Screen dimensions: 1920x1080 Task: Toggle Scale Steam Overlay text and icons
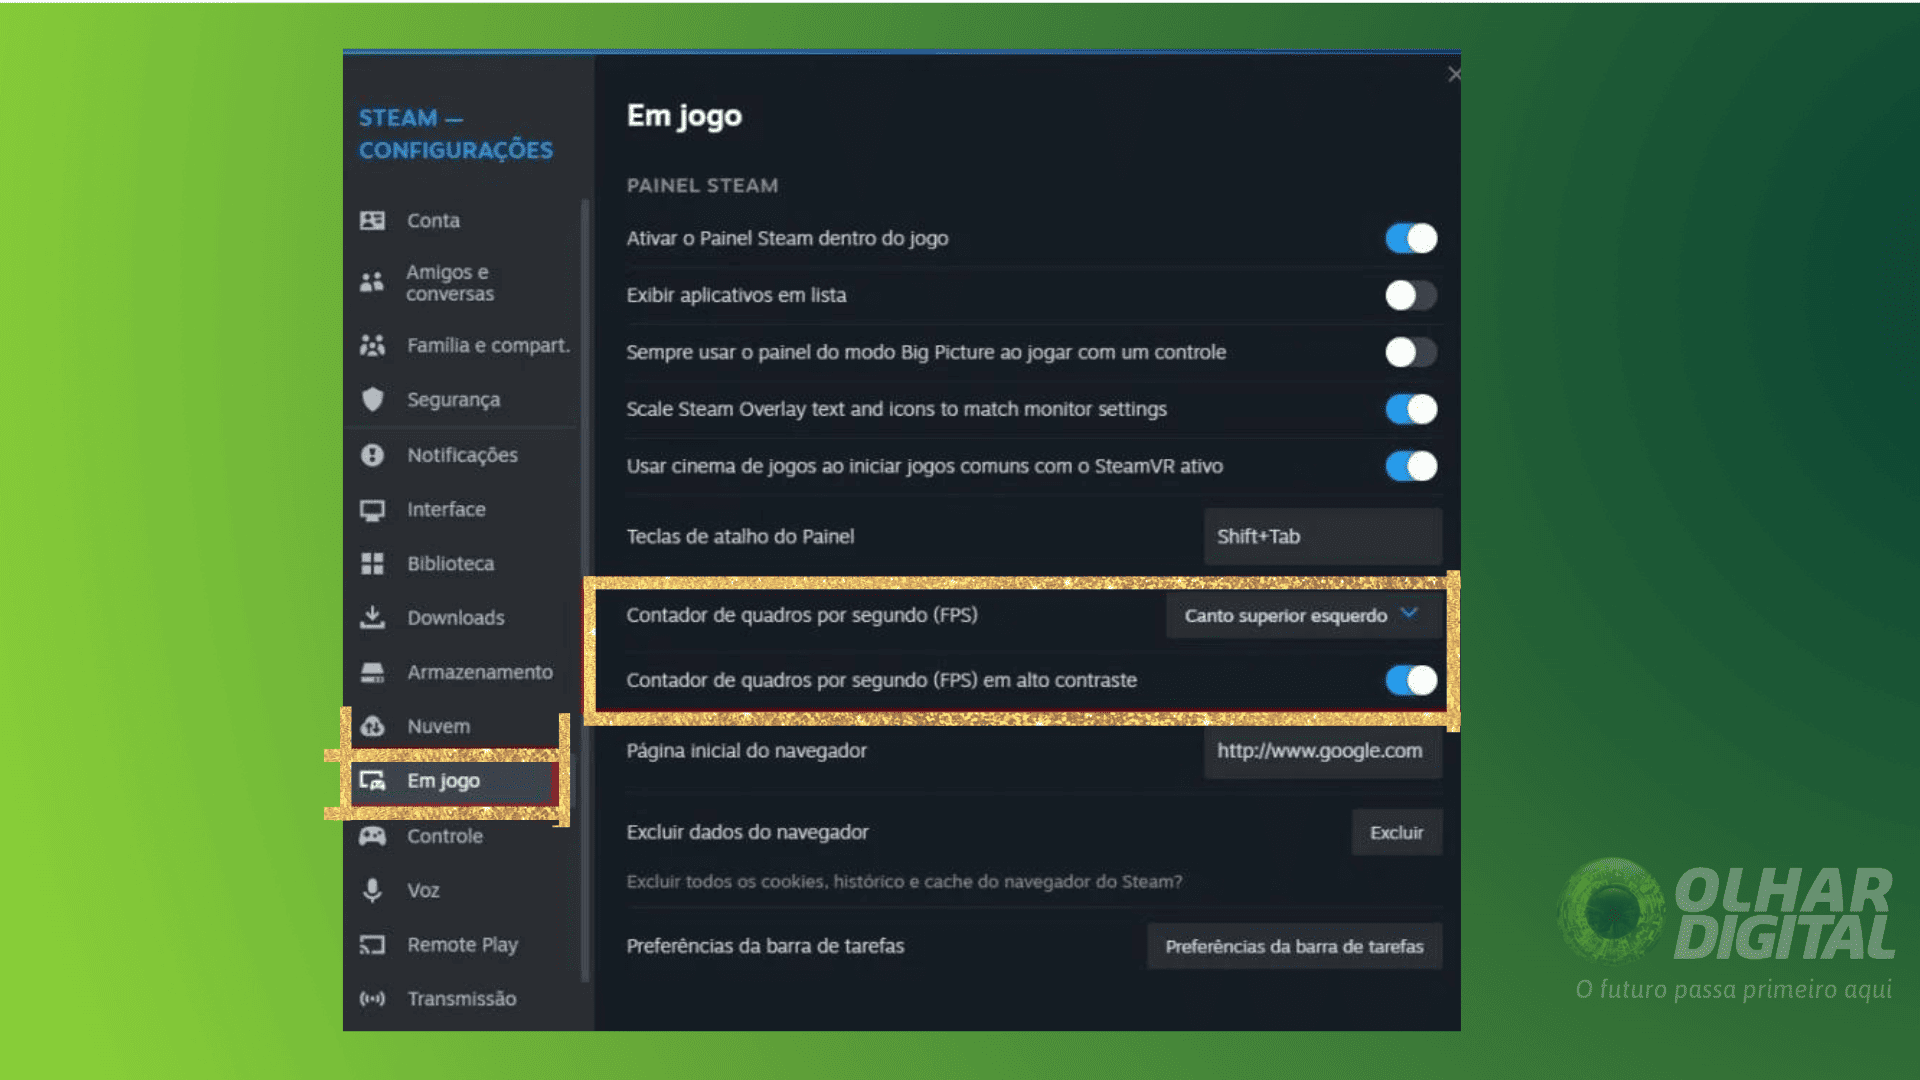[1411, 409]
